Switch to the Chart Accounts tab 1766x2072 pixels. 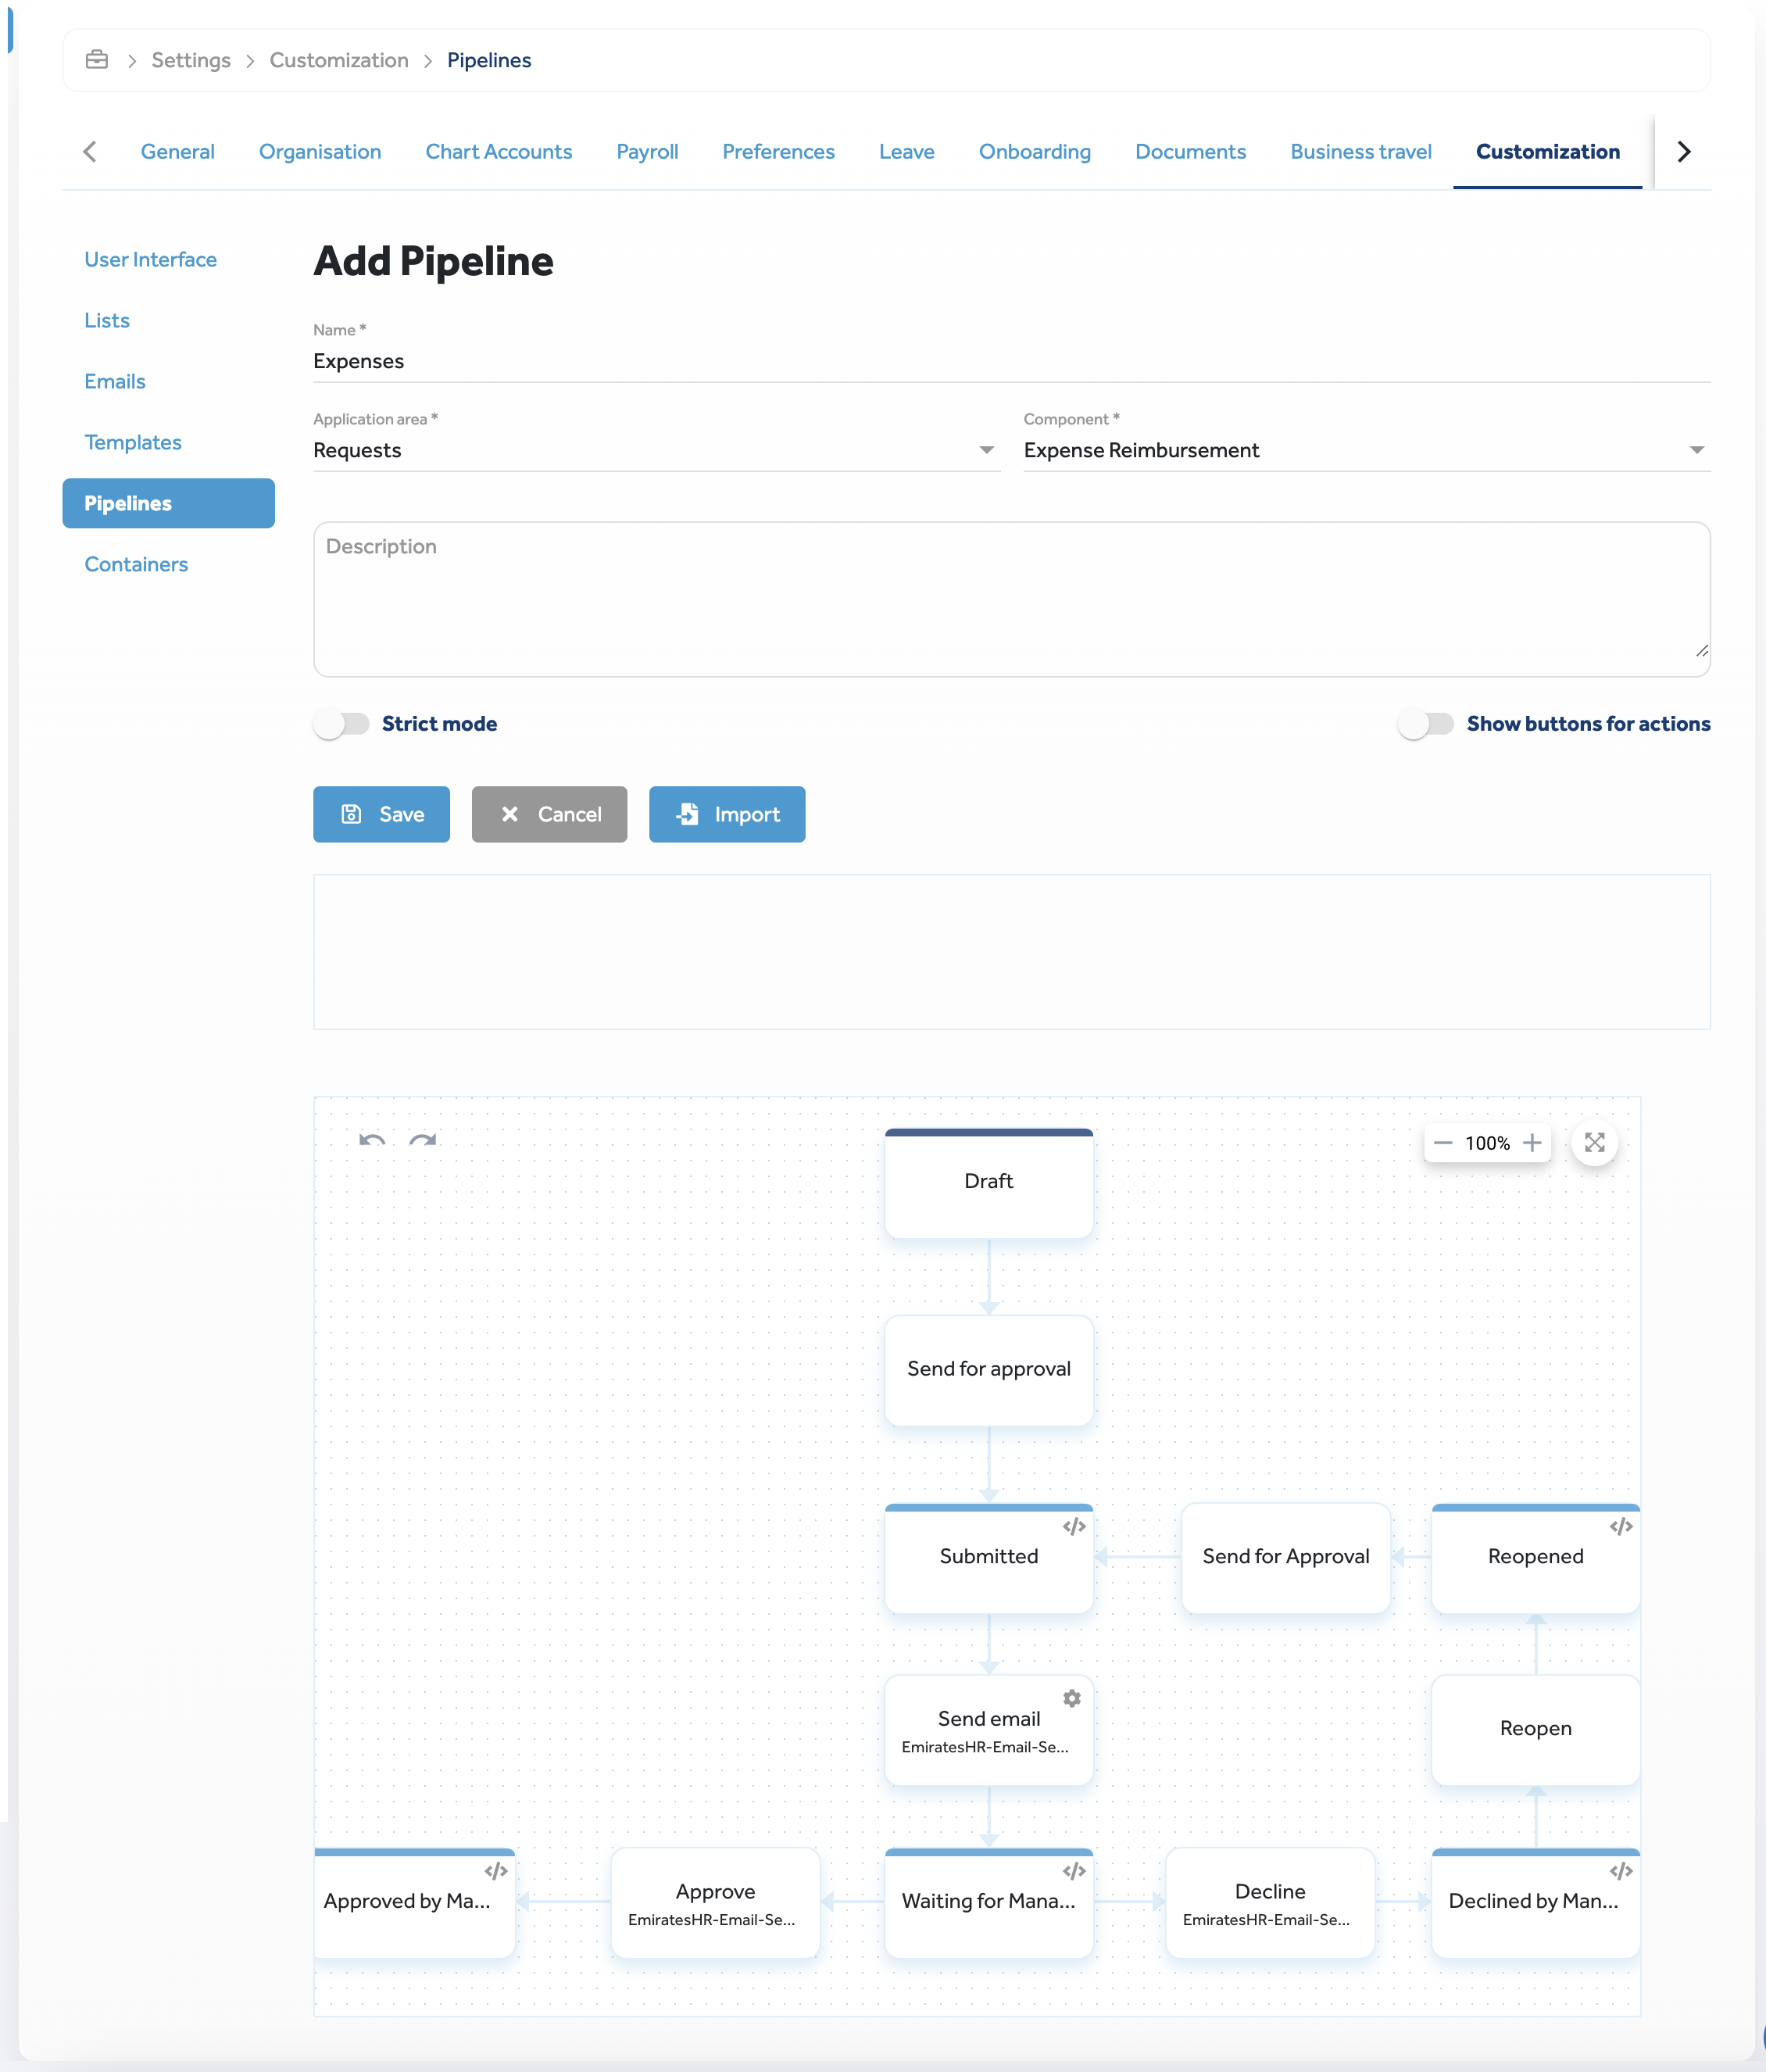click(x=498, y=152)
